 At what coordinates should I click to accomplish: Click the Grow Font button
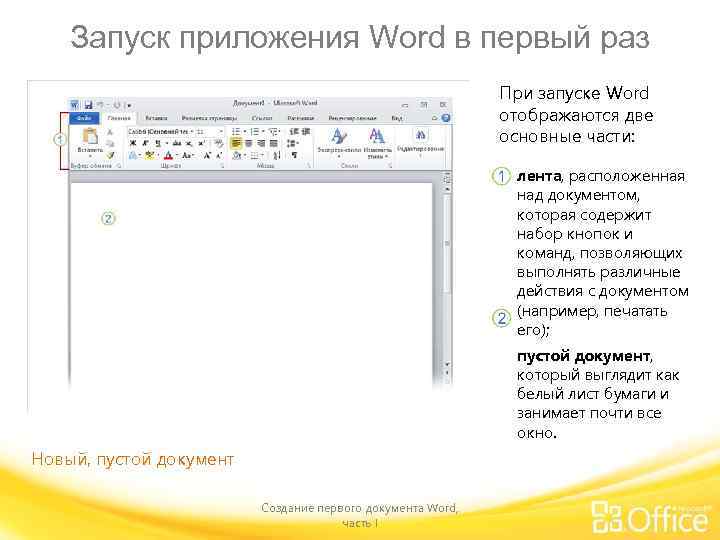point(207,155)
